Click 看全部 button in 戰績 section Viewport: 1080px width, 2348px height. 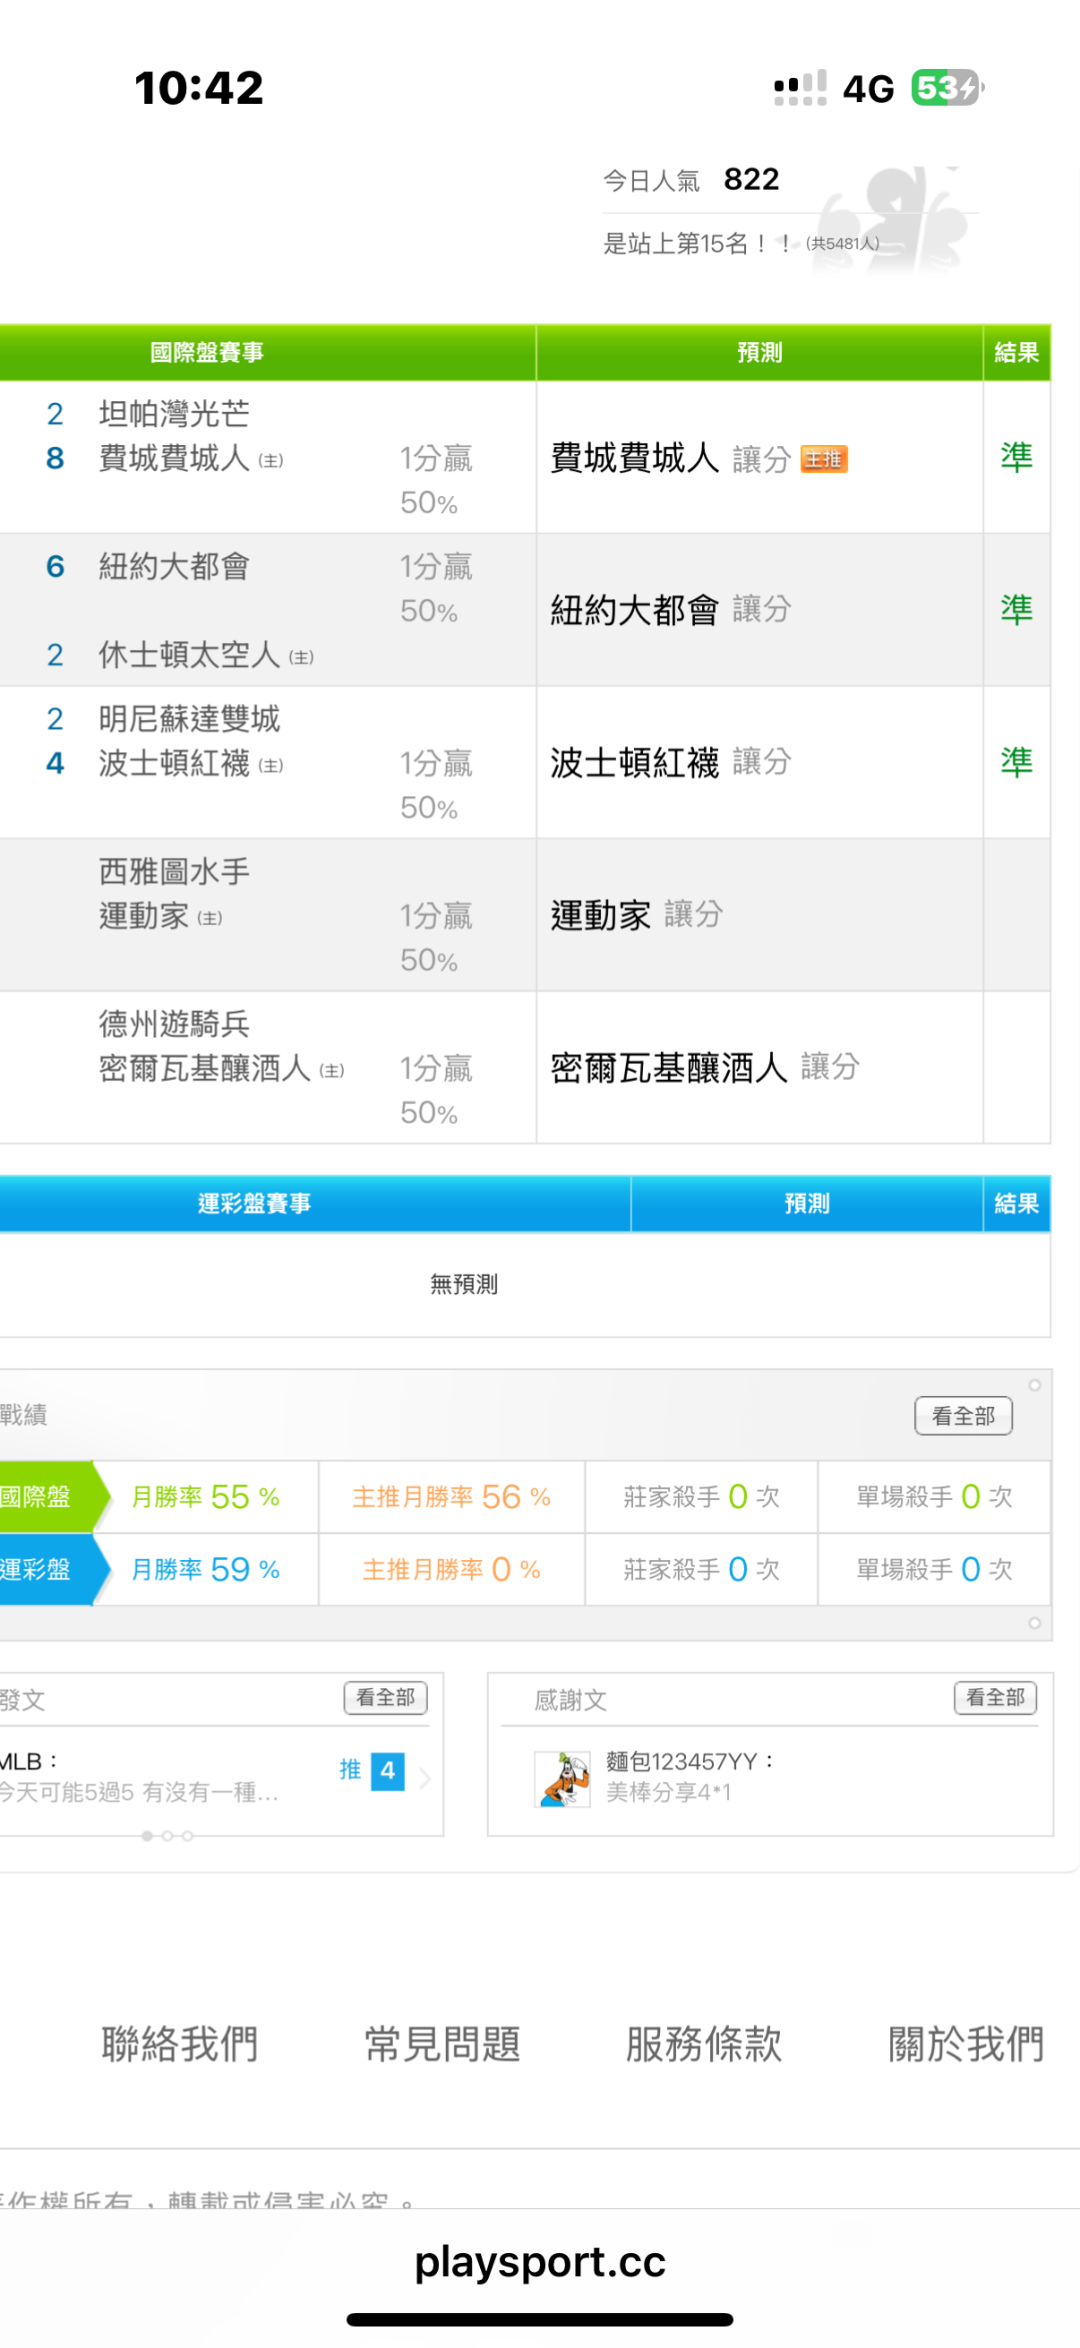963,1416
